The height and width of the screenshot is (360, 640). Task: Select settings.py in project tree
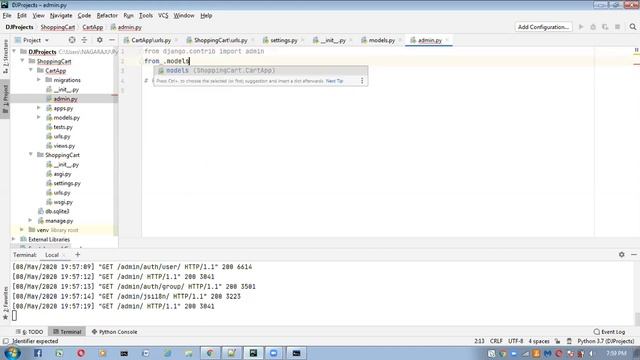[67, 183]
